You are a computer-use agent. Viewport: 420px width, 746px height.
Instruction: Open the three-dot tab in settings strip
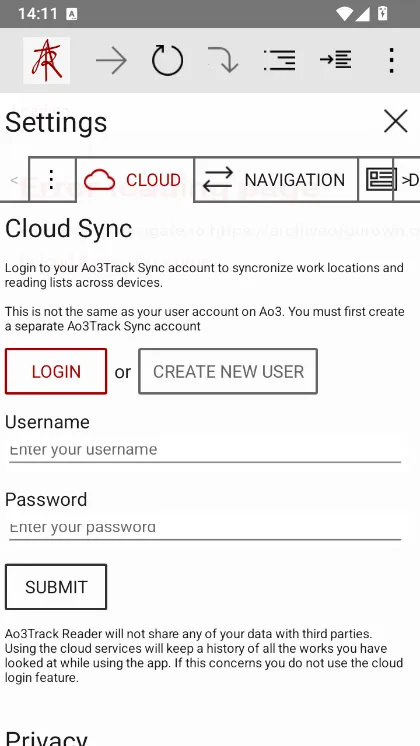coord(52,180)
